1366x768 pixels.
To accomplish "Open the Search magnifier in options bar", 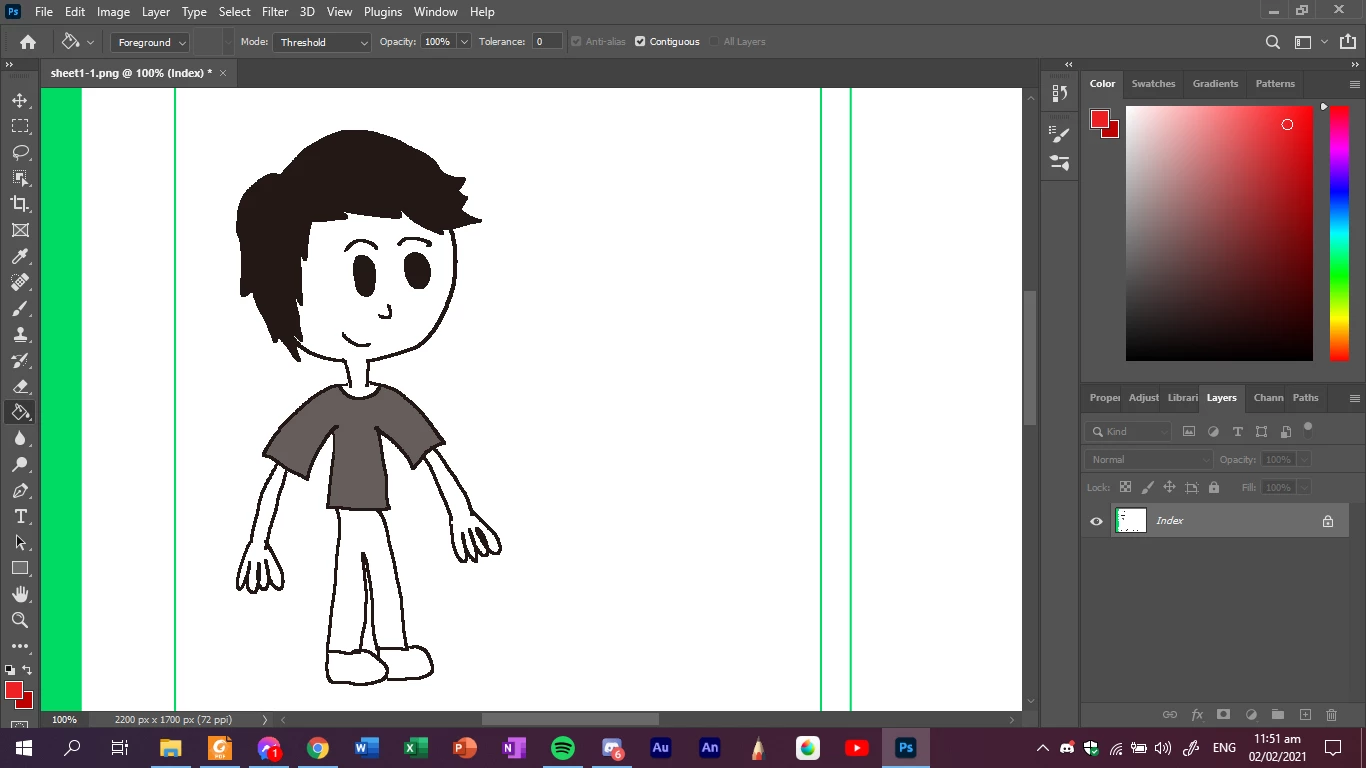I will (1272, 42).
